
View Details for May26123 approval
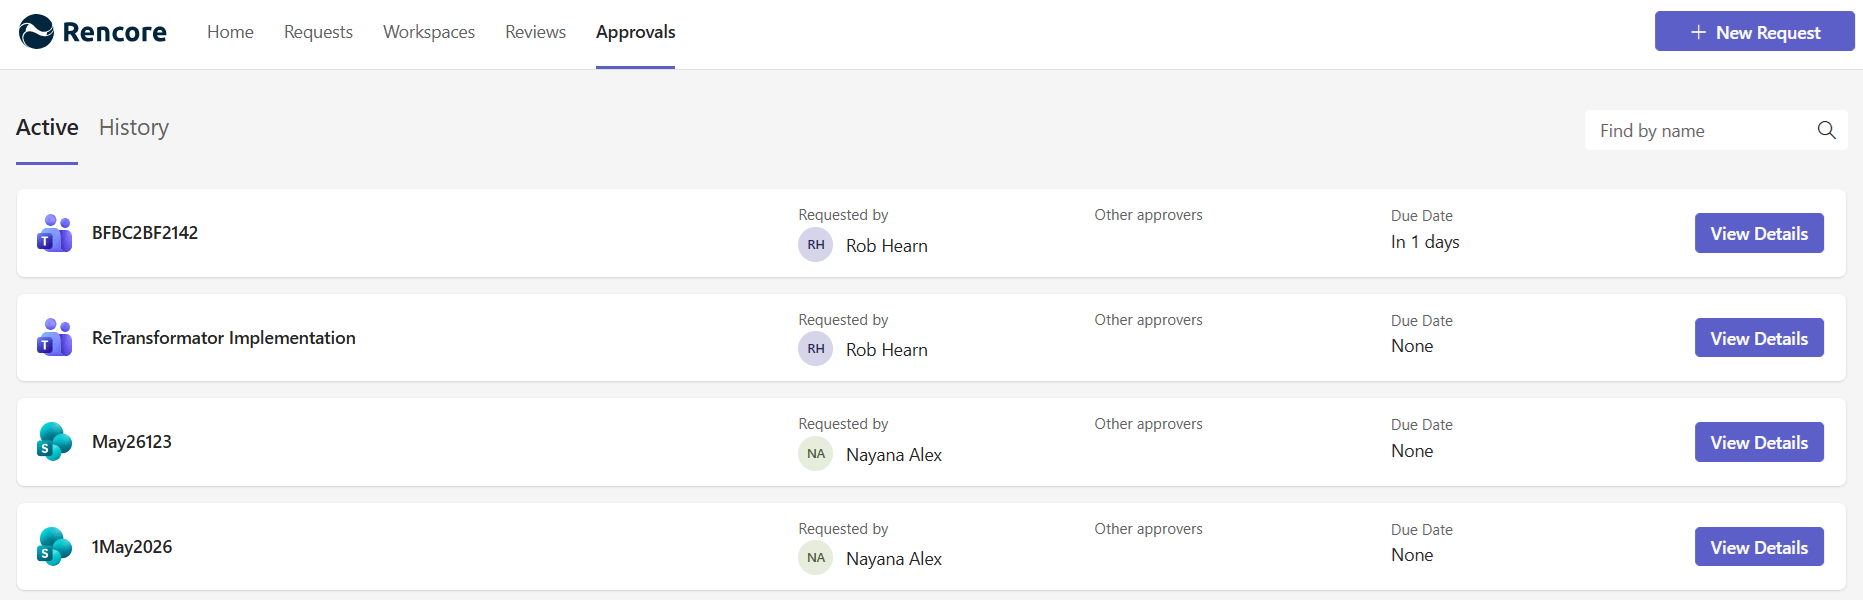coord(1759,442)
